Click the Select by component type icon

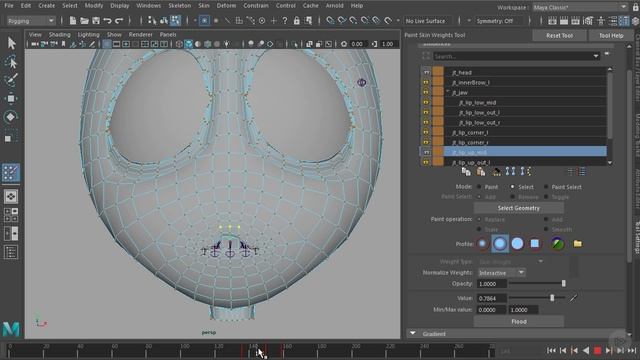[x=176, y=20]
